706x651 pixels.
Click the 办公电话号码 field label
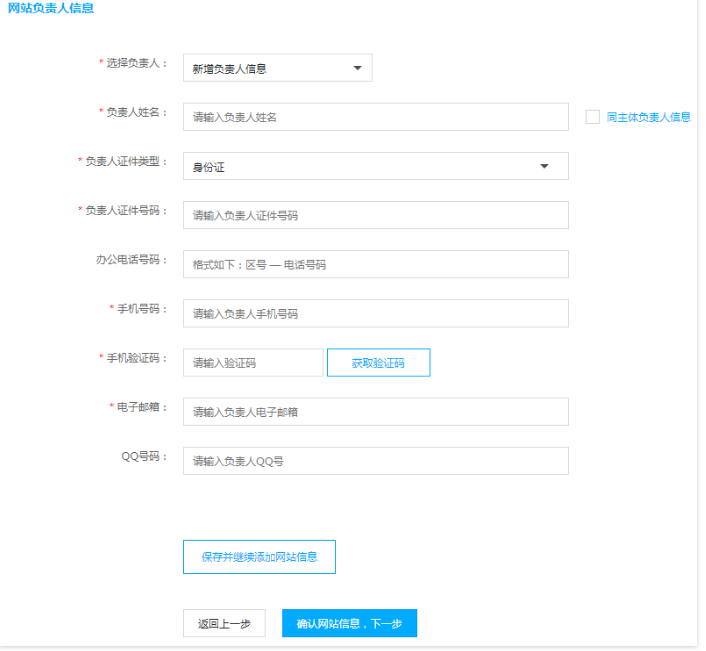coord(131,260)
